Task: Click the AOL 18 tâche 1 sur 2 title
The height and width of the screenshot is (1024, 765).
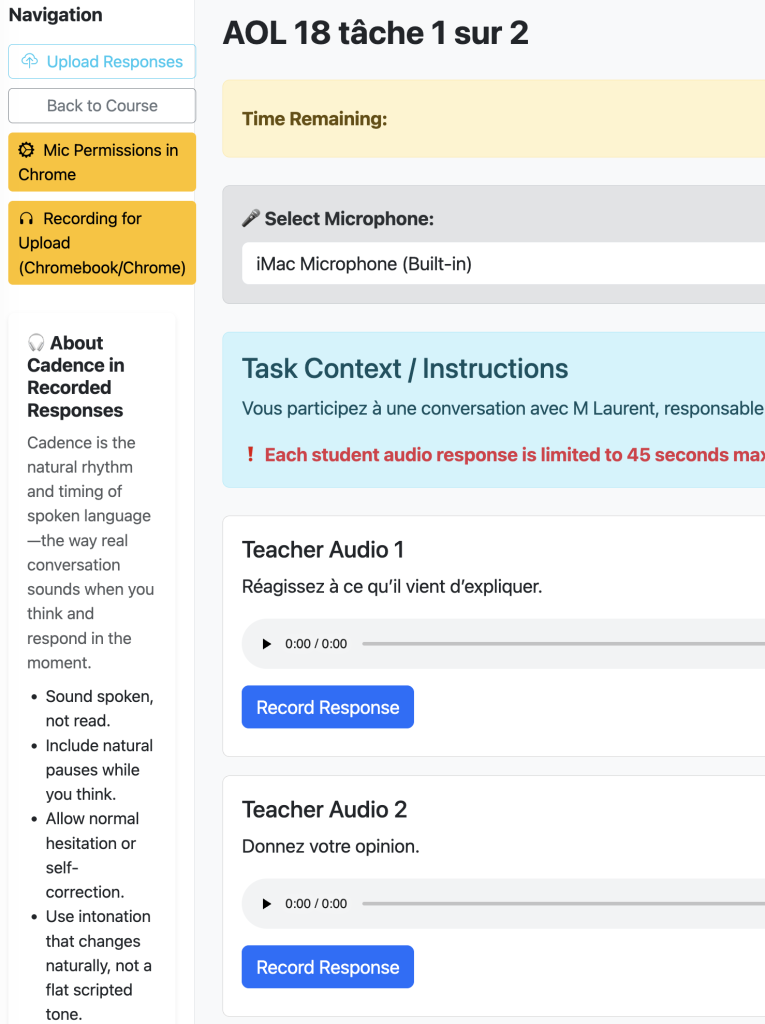Action: pos(375,33)
